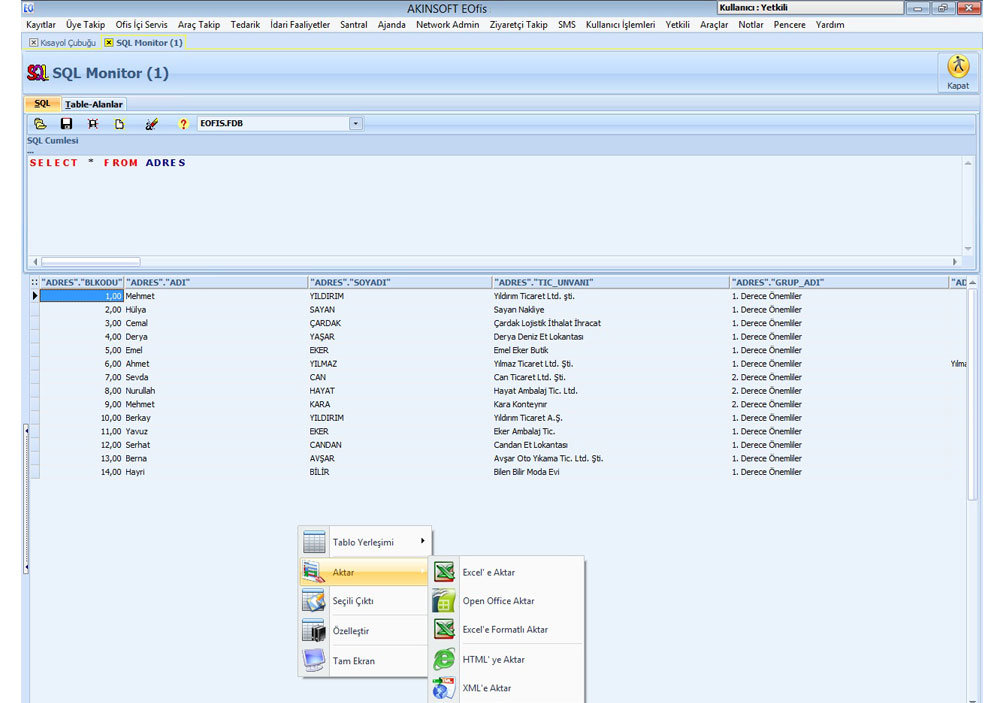Select the surname cell "CANDAN"

pyautogui.click(x=400, y=445)
